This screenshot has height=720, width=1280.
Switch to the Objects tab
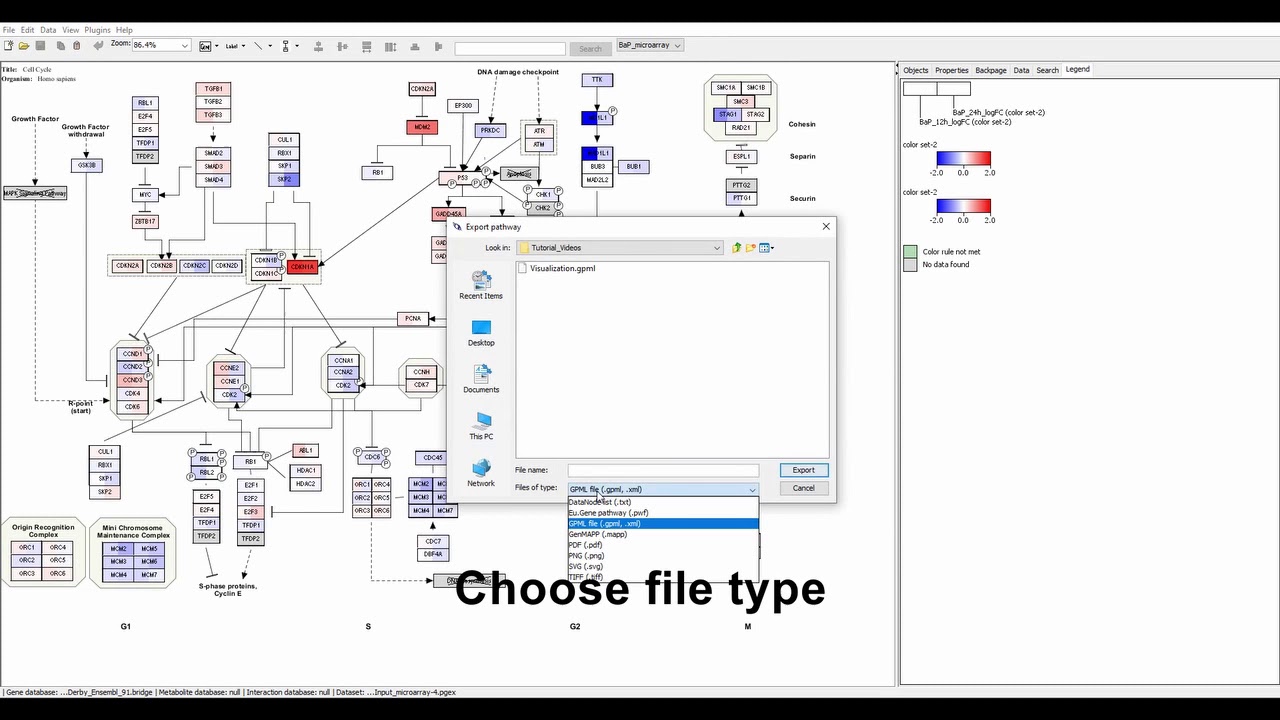(916, 70)
